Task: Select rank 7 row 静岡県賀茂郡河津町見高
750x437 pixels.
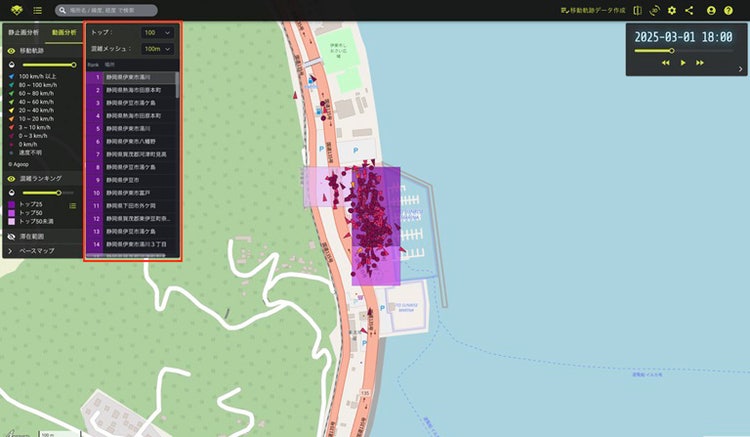Action: coord(132,154)
